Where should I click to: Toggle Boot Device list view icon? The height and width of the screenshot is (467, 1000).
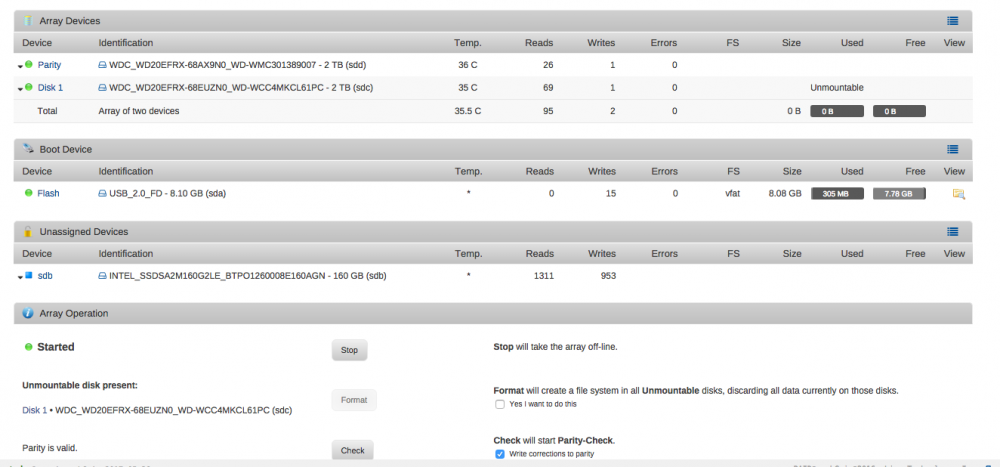952,149
